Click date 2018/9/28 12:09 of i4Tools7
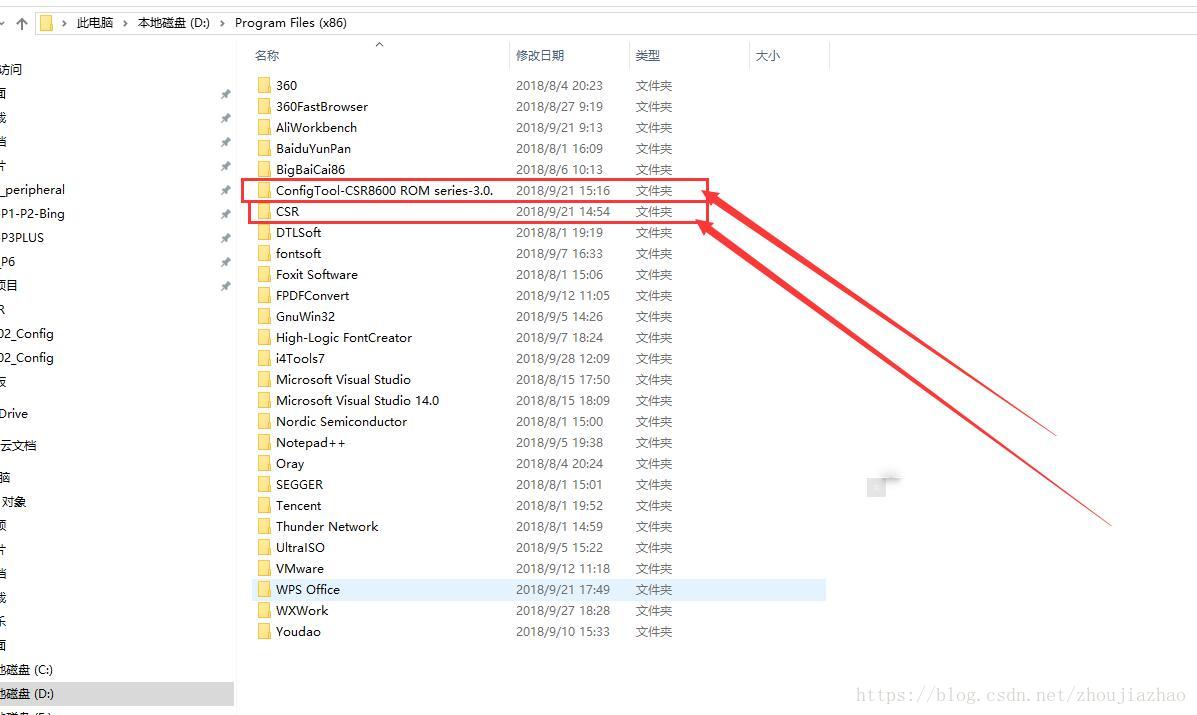1197x715 pixels. point(563,358)
